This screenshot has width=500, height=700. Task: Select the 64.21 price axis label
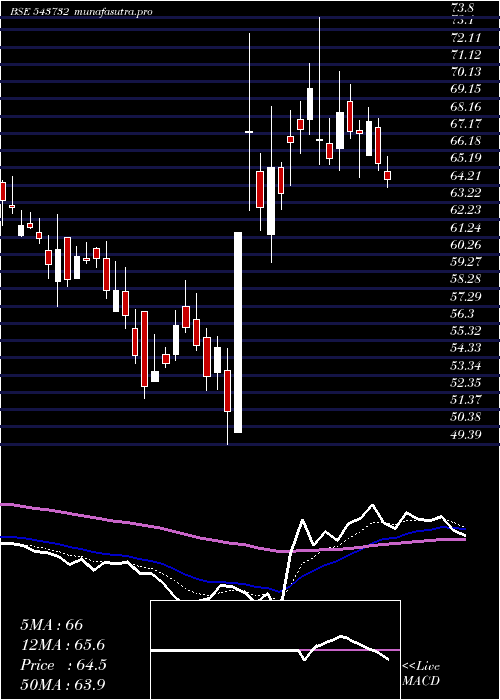click(466, 175)
